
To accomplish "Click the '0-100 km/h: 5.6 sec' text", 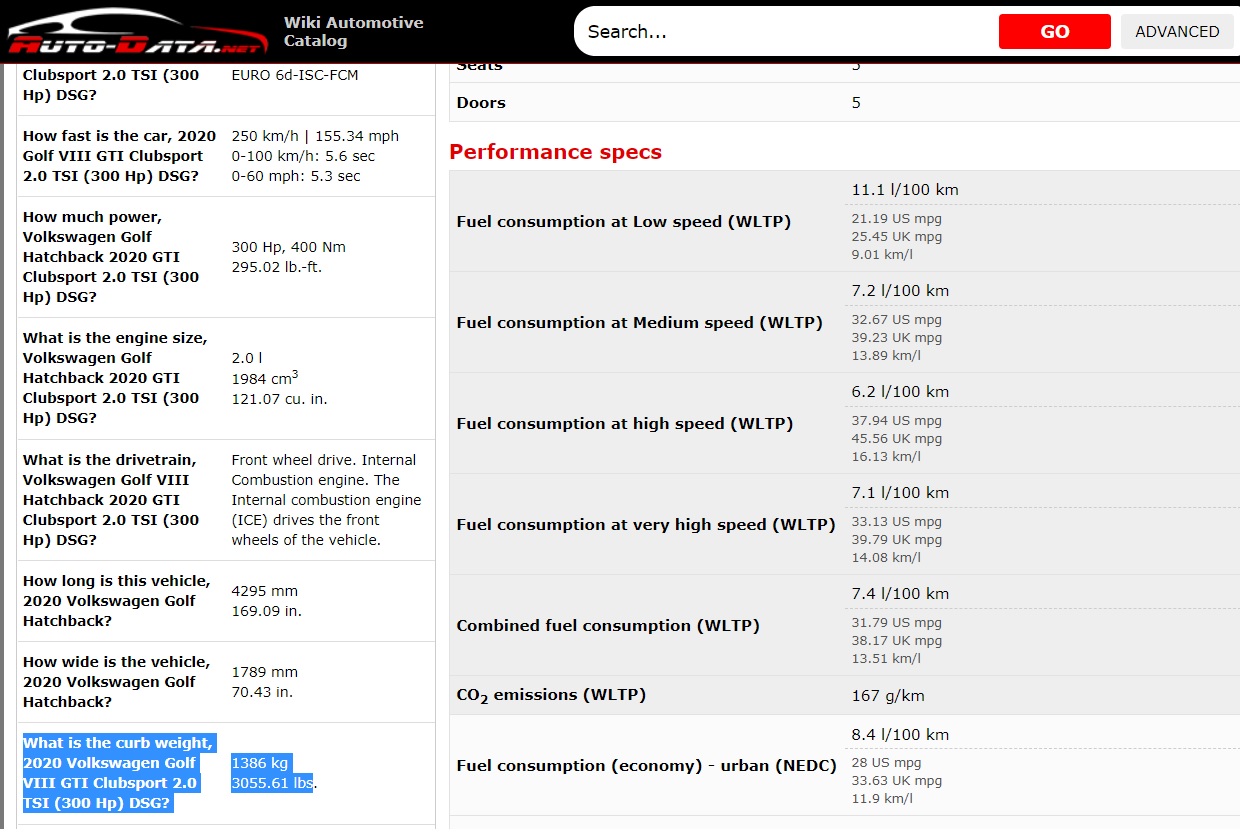I will click(x=303, y=156).
